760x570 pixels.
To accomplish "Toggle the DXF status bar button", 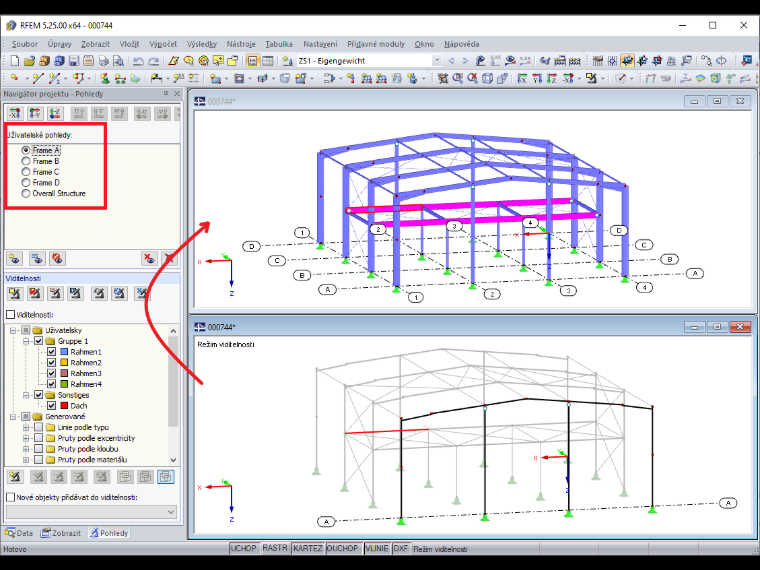I will click(400, 548).
